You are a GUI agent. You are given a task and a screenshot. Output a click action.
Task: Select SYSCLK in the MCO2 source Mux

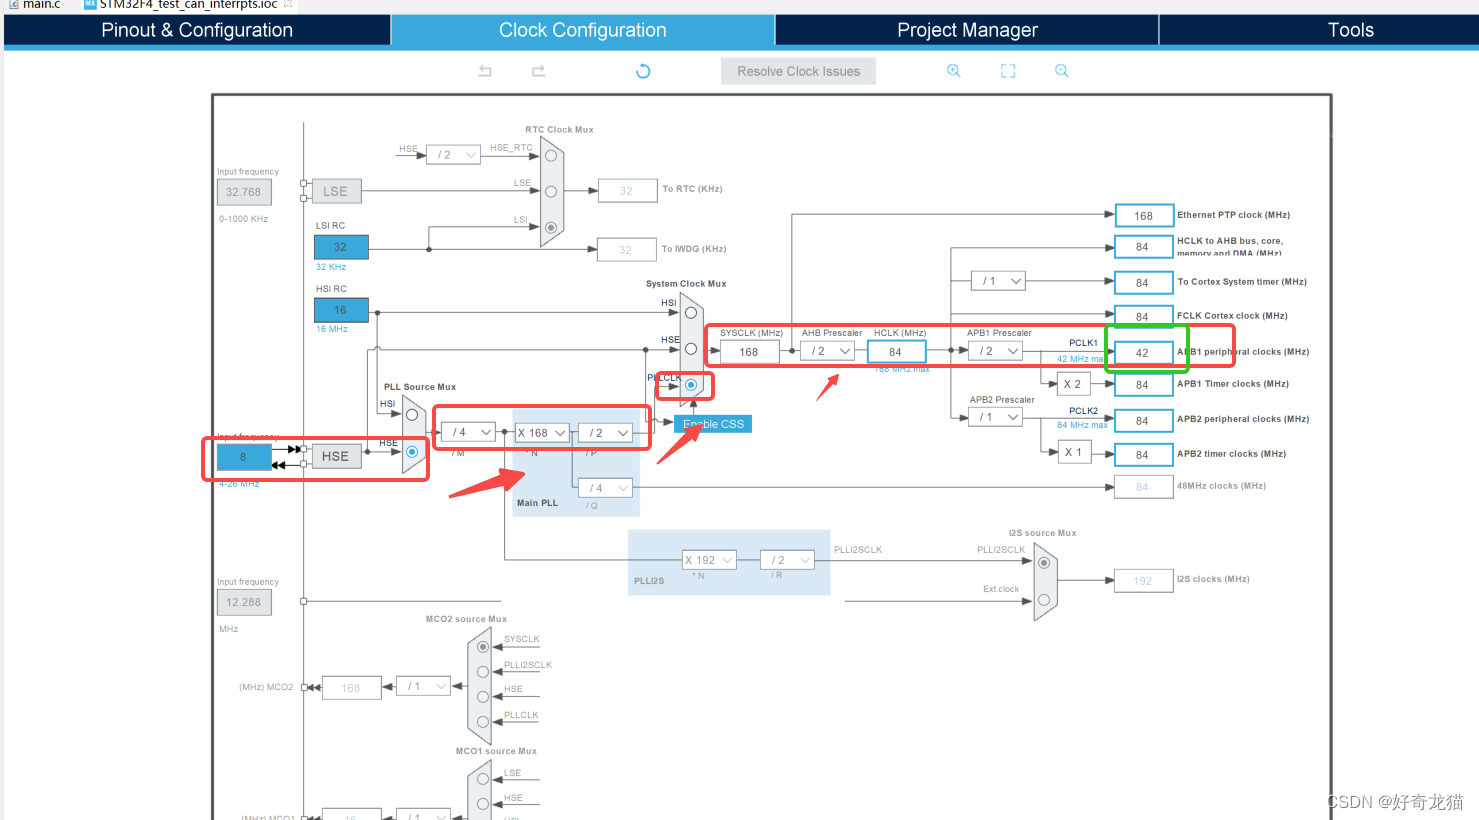[483, 647]
